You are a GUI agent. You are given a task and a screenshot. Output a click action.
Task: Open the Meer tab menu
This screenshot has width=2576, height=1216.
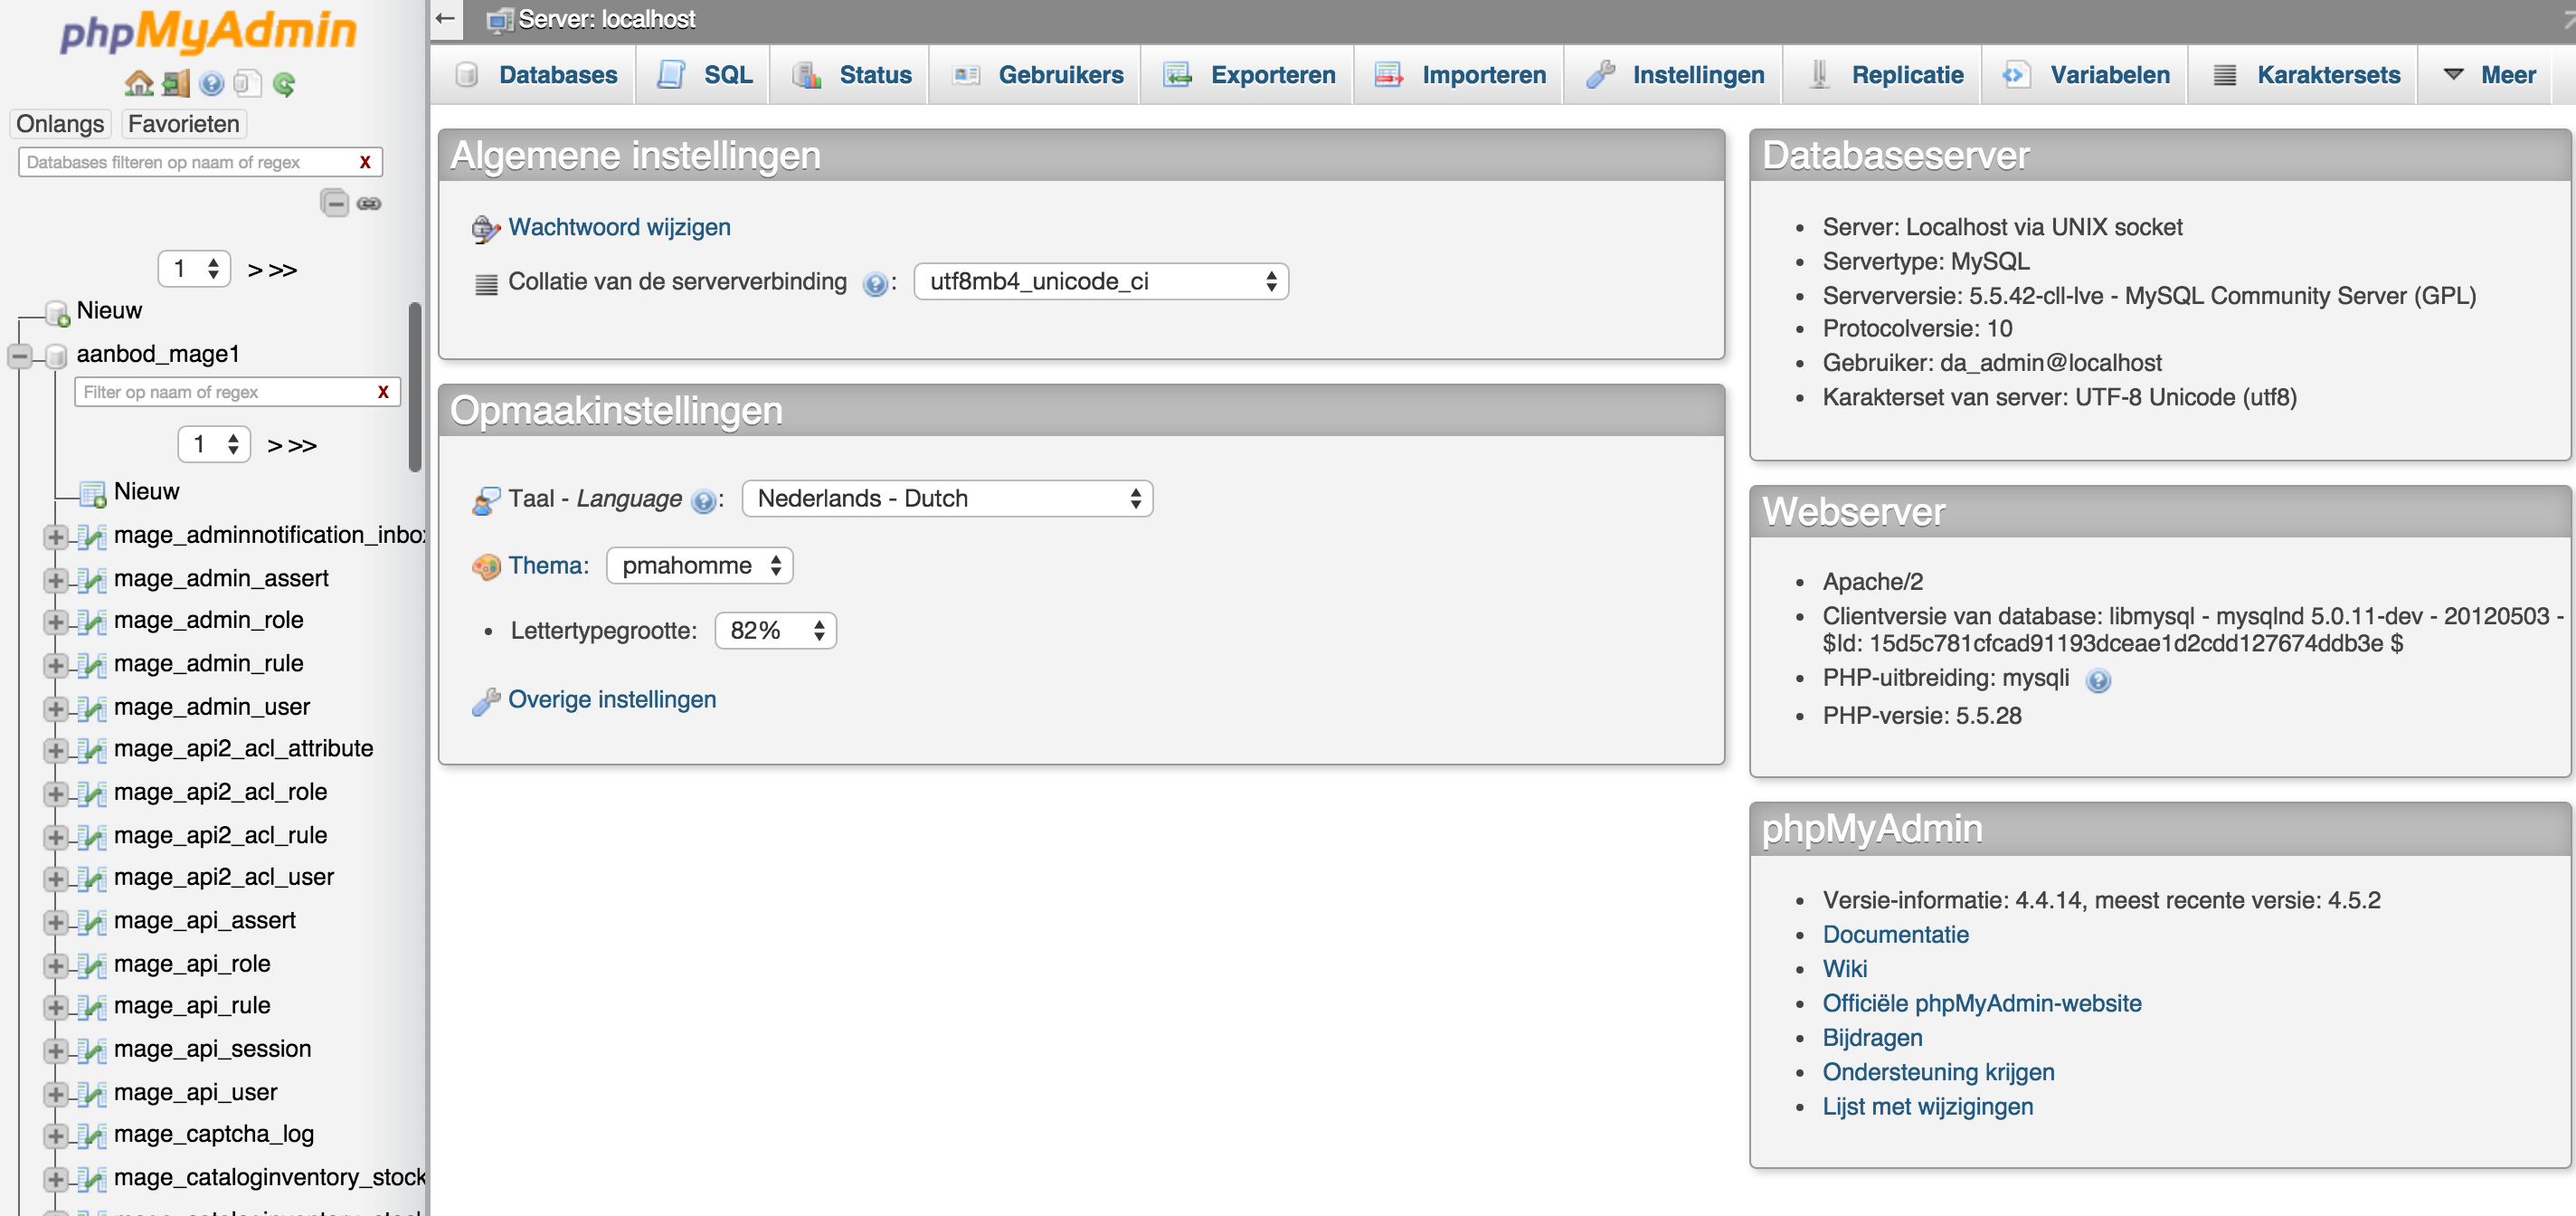coord(2488,75)
